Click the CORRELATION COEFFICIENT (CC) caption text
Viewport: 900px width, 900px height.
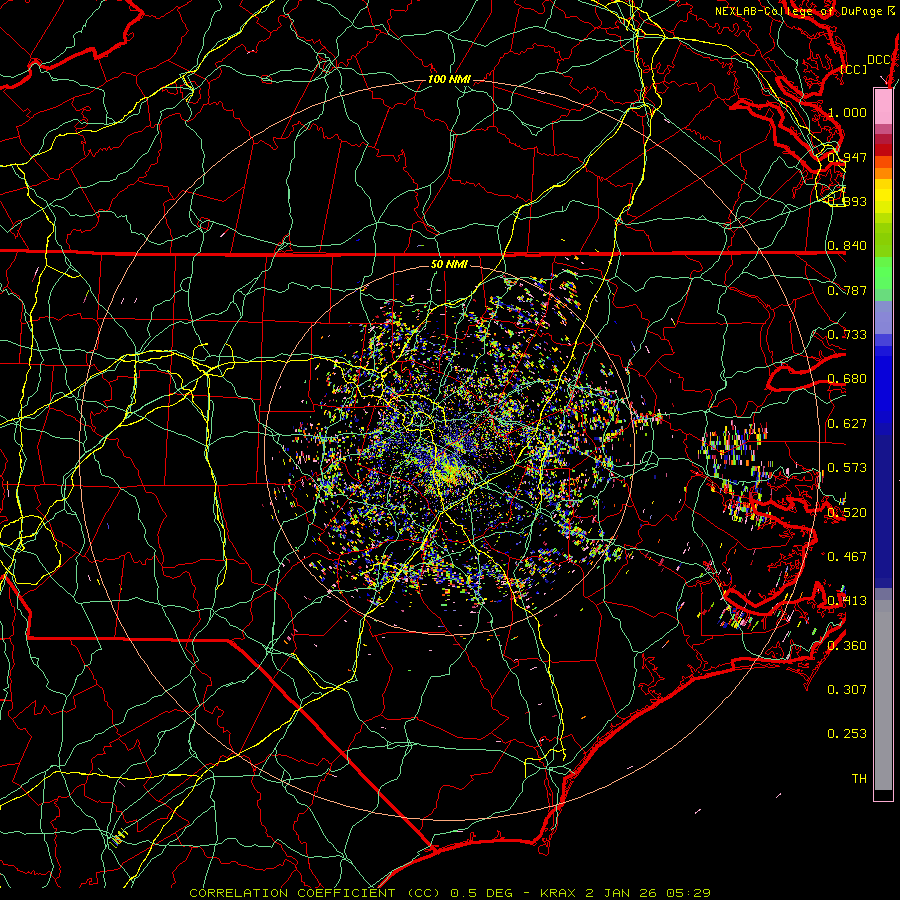coord(315,893)
